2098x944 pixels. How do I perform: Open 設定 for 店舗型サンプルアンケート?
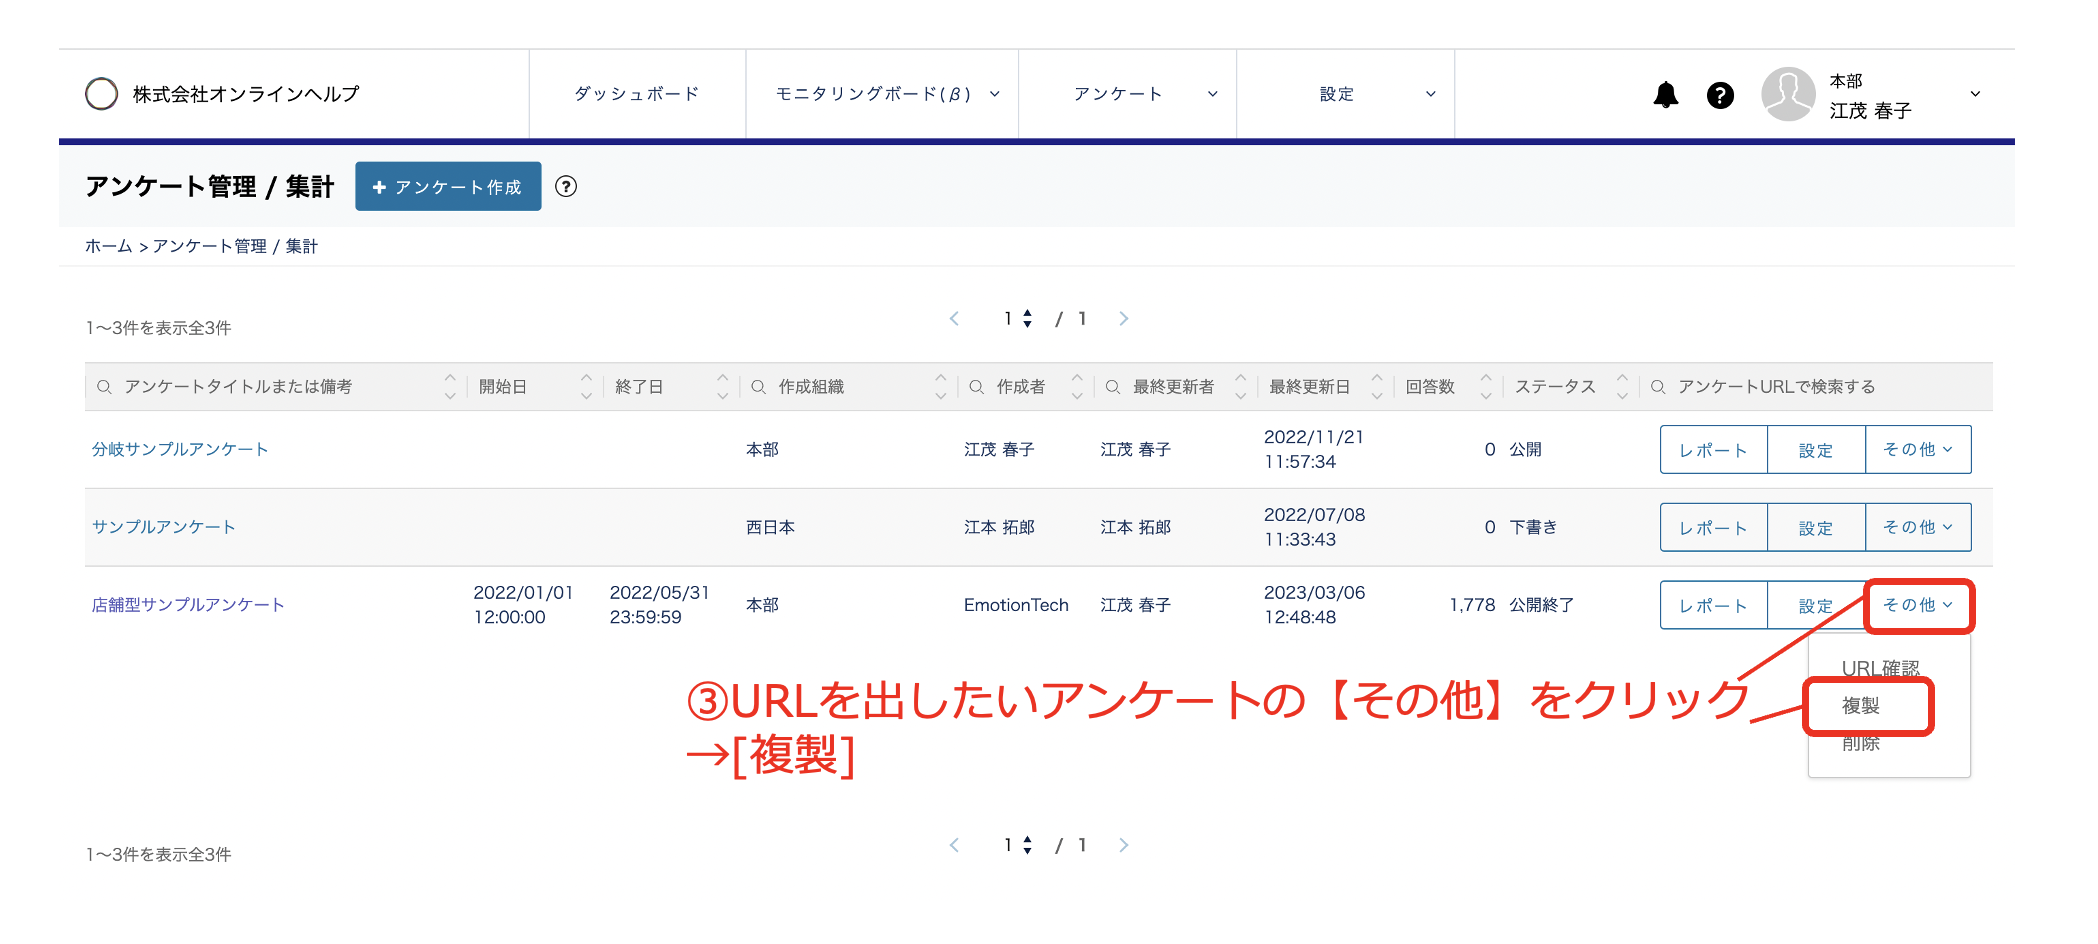click(1816, 605)
